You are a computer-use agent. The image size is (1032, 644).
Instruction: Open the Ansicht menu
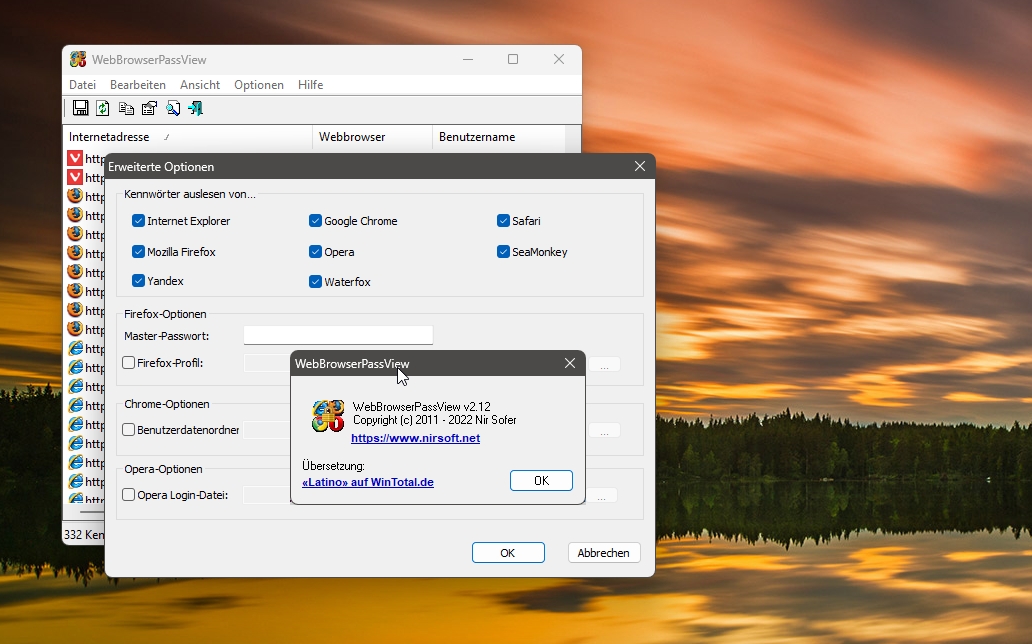(x=200, y=84)
